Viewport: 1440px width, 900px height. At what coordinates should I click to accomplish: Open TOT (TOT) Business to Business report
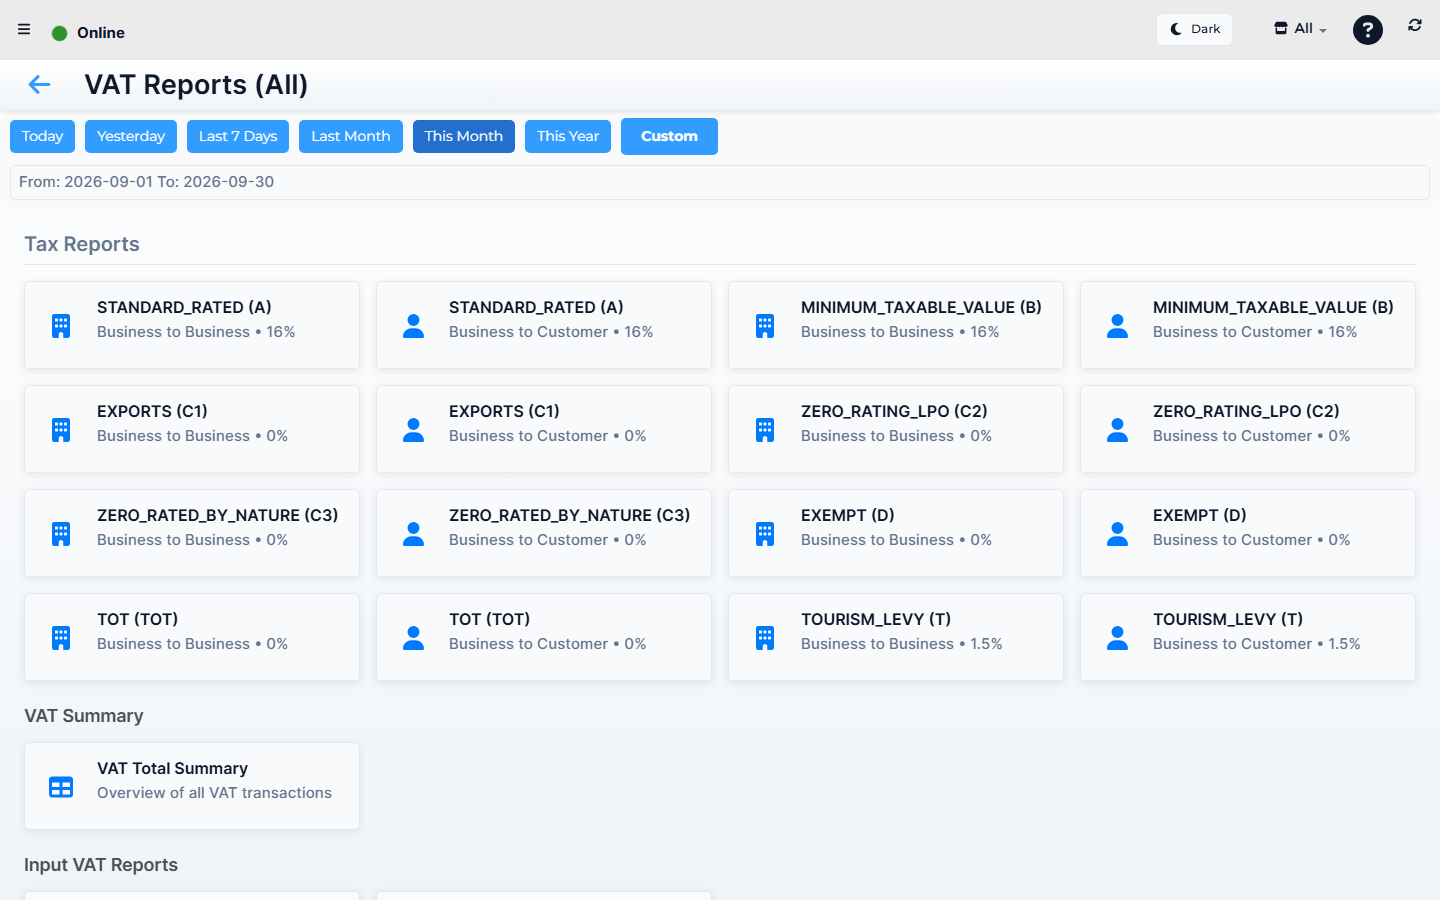[192, 637]
